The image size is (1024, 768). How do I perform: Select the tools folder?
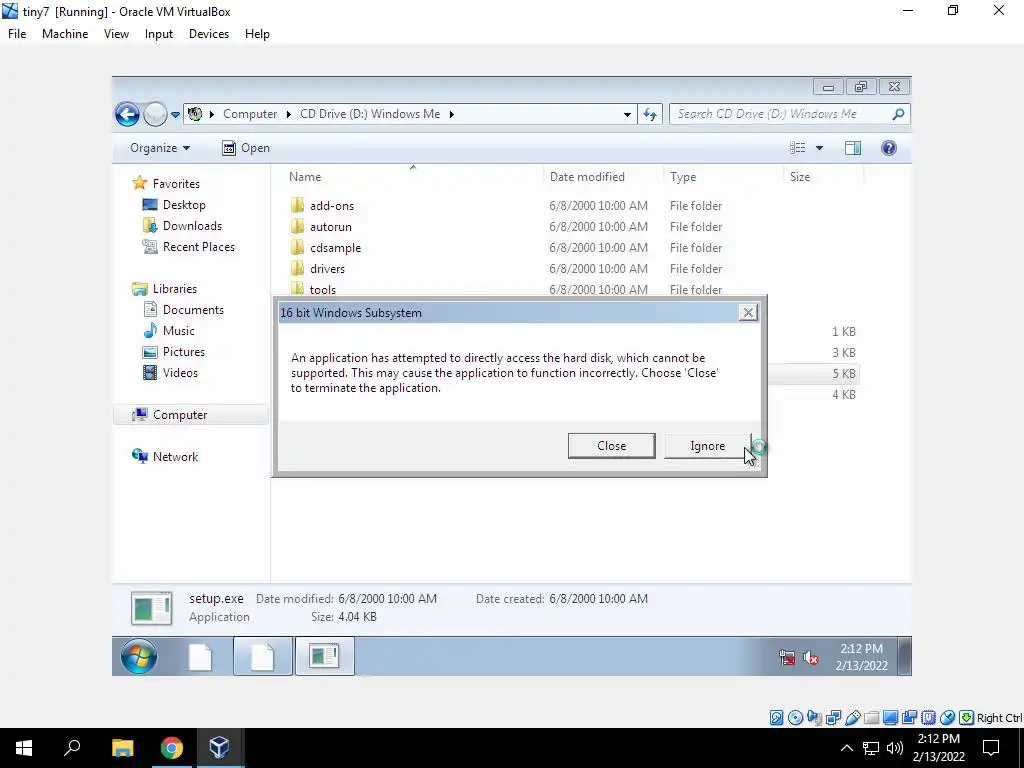(x=323, y=289)
